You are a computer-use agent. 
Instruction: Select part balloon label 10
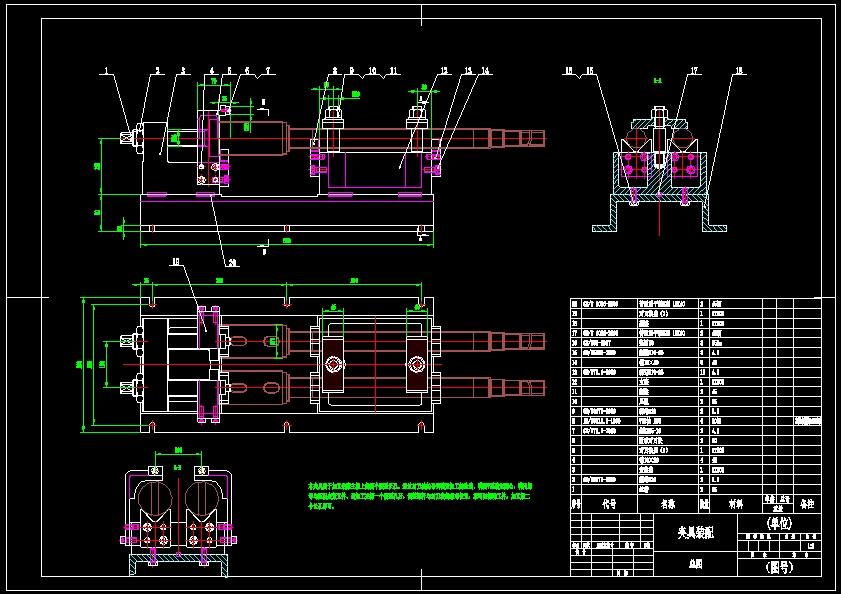click(x=372, y=70)
